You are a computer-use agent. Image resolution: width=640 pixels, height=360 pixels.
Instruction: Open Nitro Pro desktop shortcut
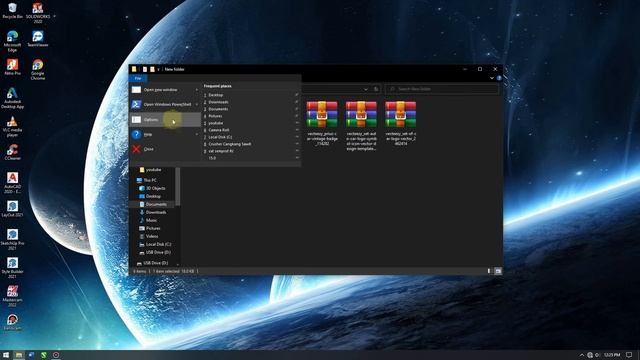(x=12, y=67)
